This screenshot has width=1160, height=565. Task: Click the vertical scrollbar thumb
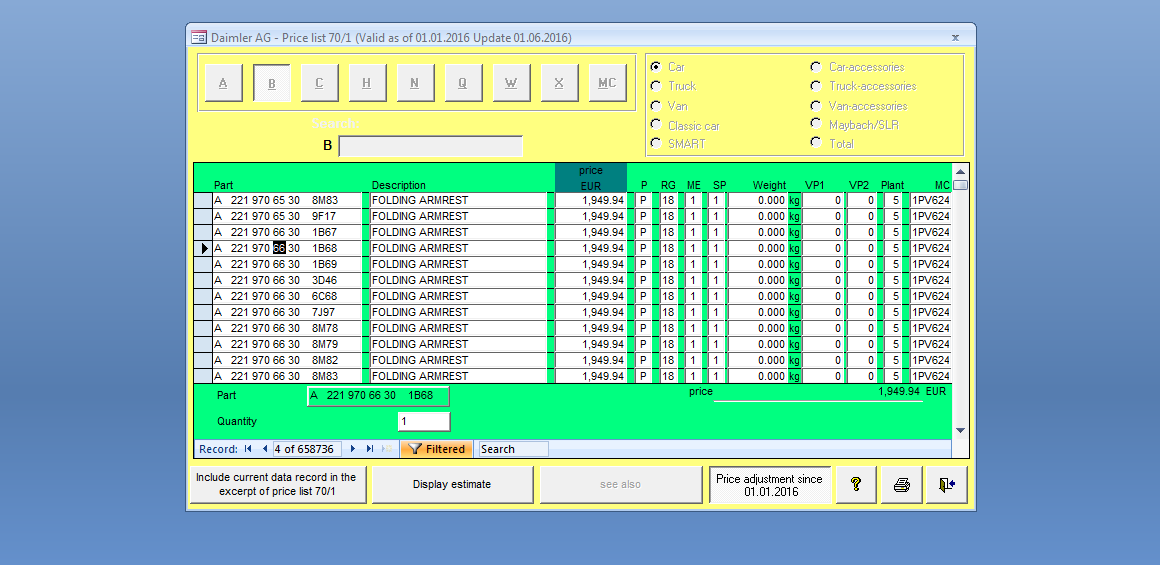point(960,185)
